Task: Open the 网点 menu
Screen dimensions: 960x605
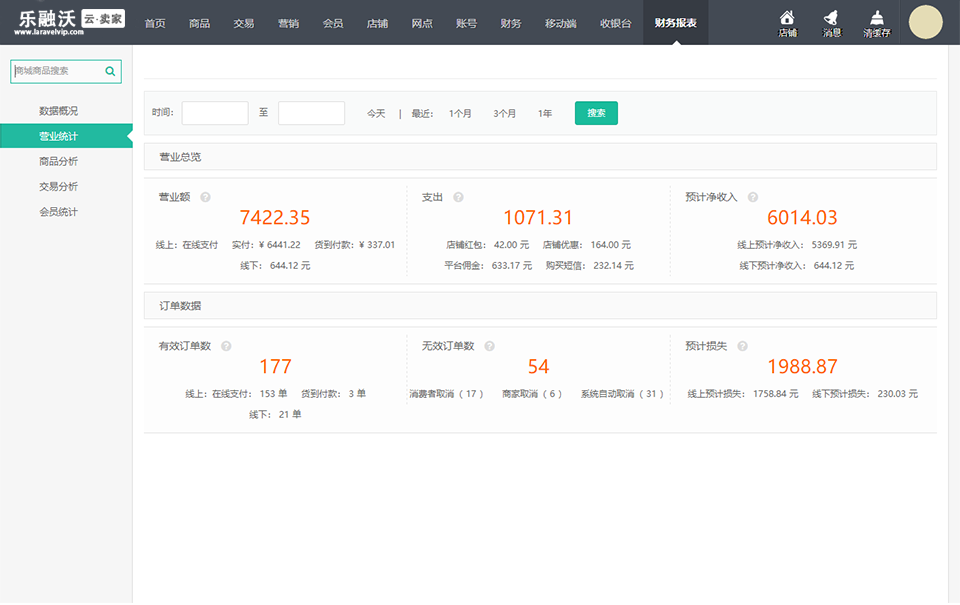Action: coord(422,23)
